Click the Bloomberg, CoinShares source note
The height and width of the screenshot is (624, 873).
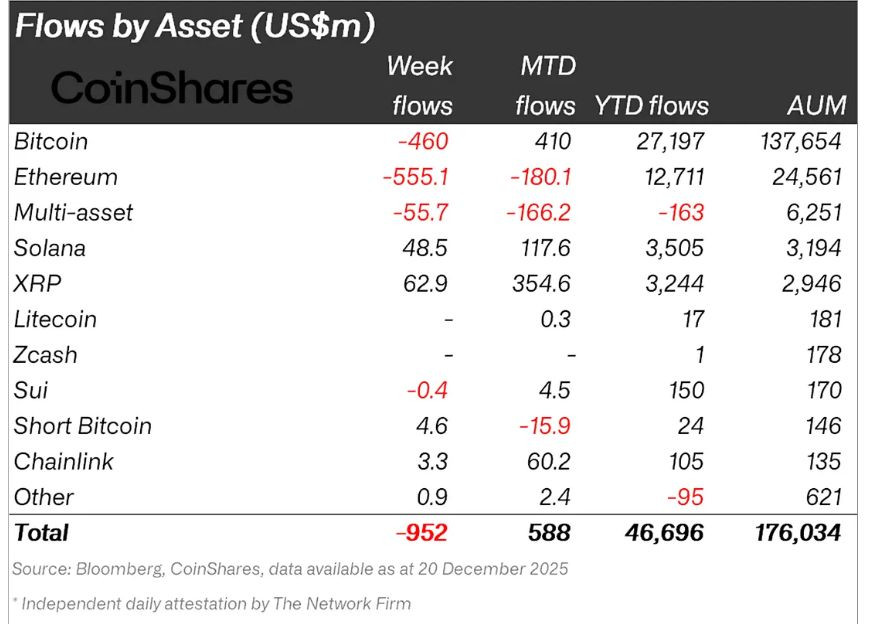290,569
